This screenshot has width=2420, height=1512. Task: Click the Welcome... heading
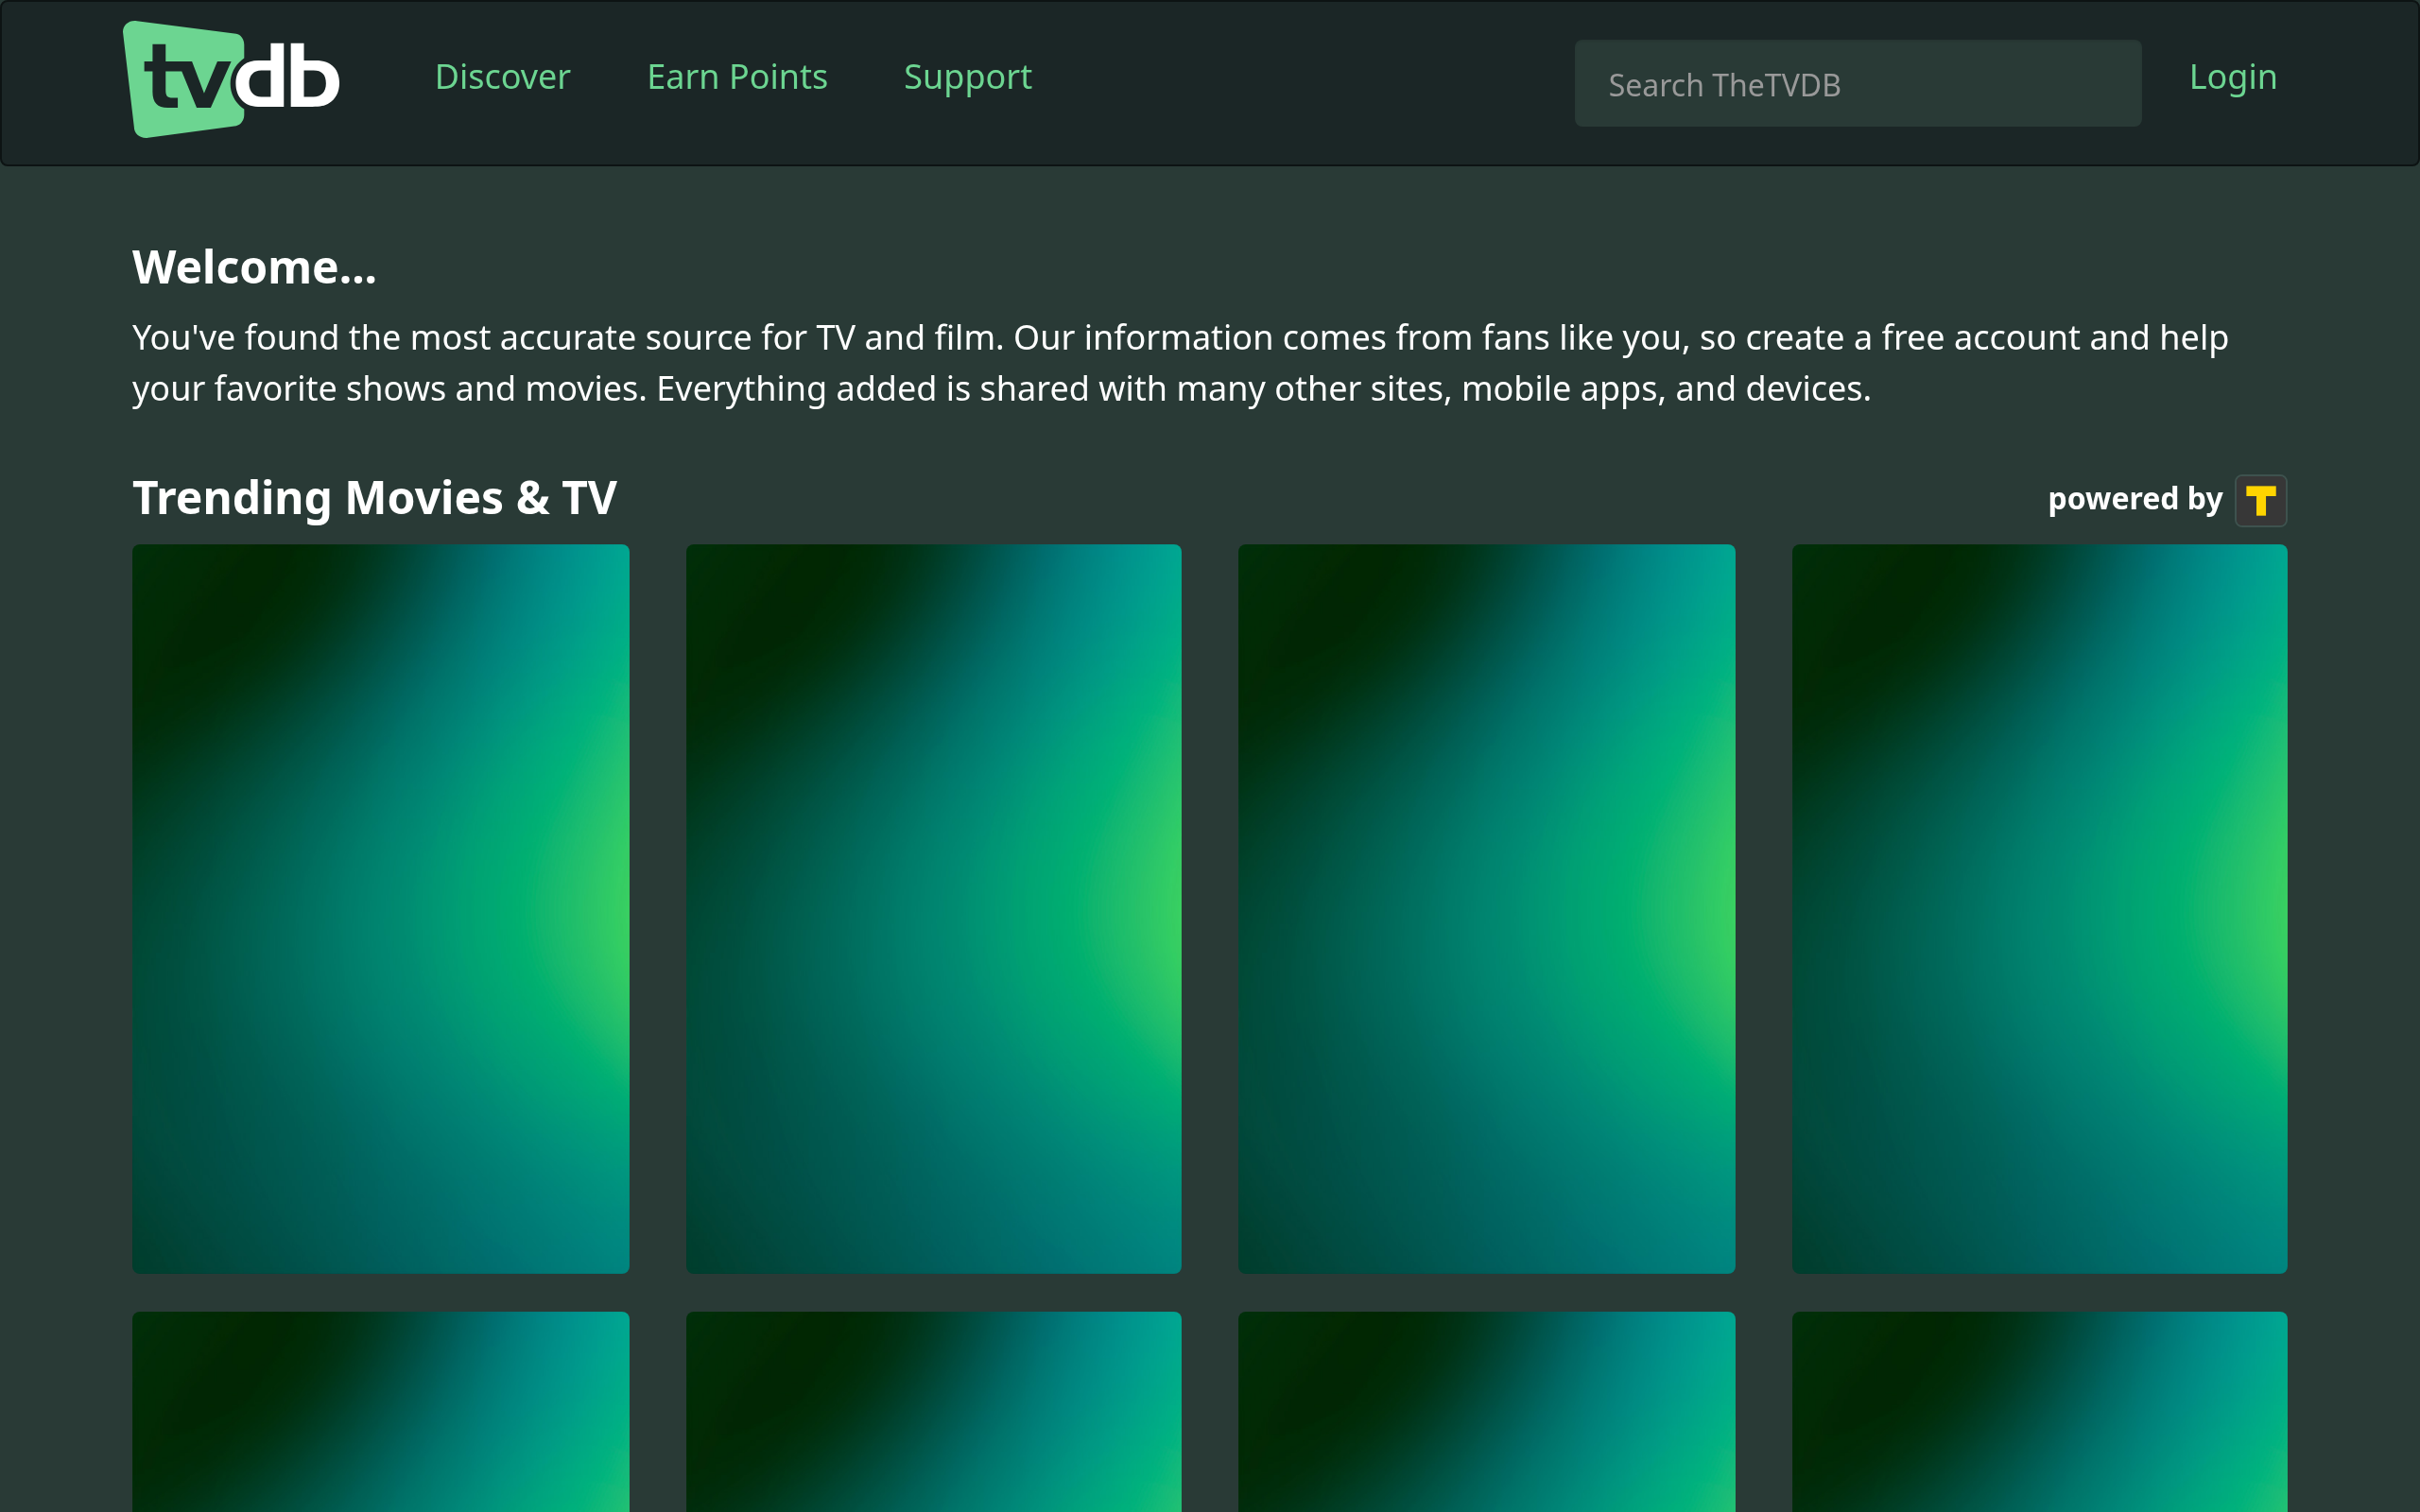coord(254,267)
